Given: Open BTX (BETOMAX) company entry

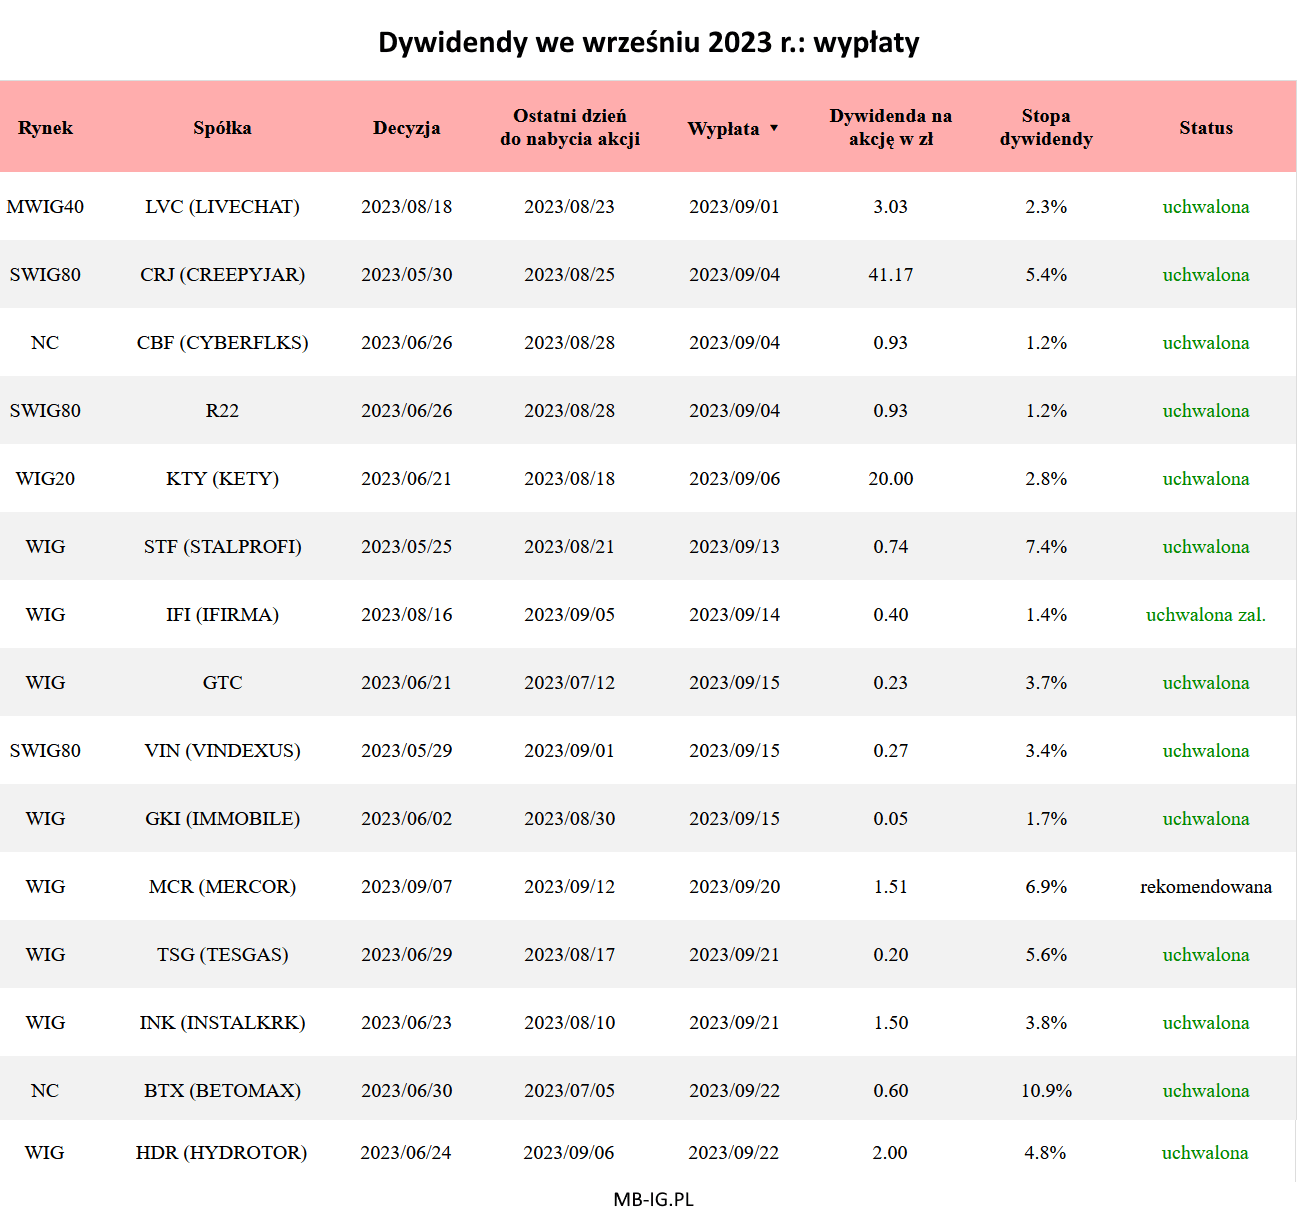Looking at the screenshot, I should 222,1091.
